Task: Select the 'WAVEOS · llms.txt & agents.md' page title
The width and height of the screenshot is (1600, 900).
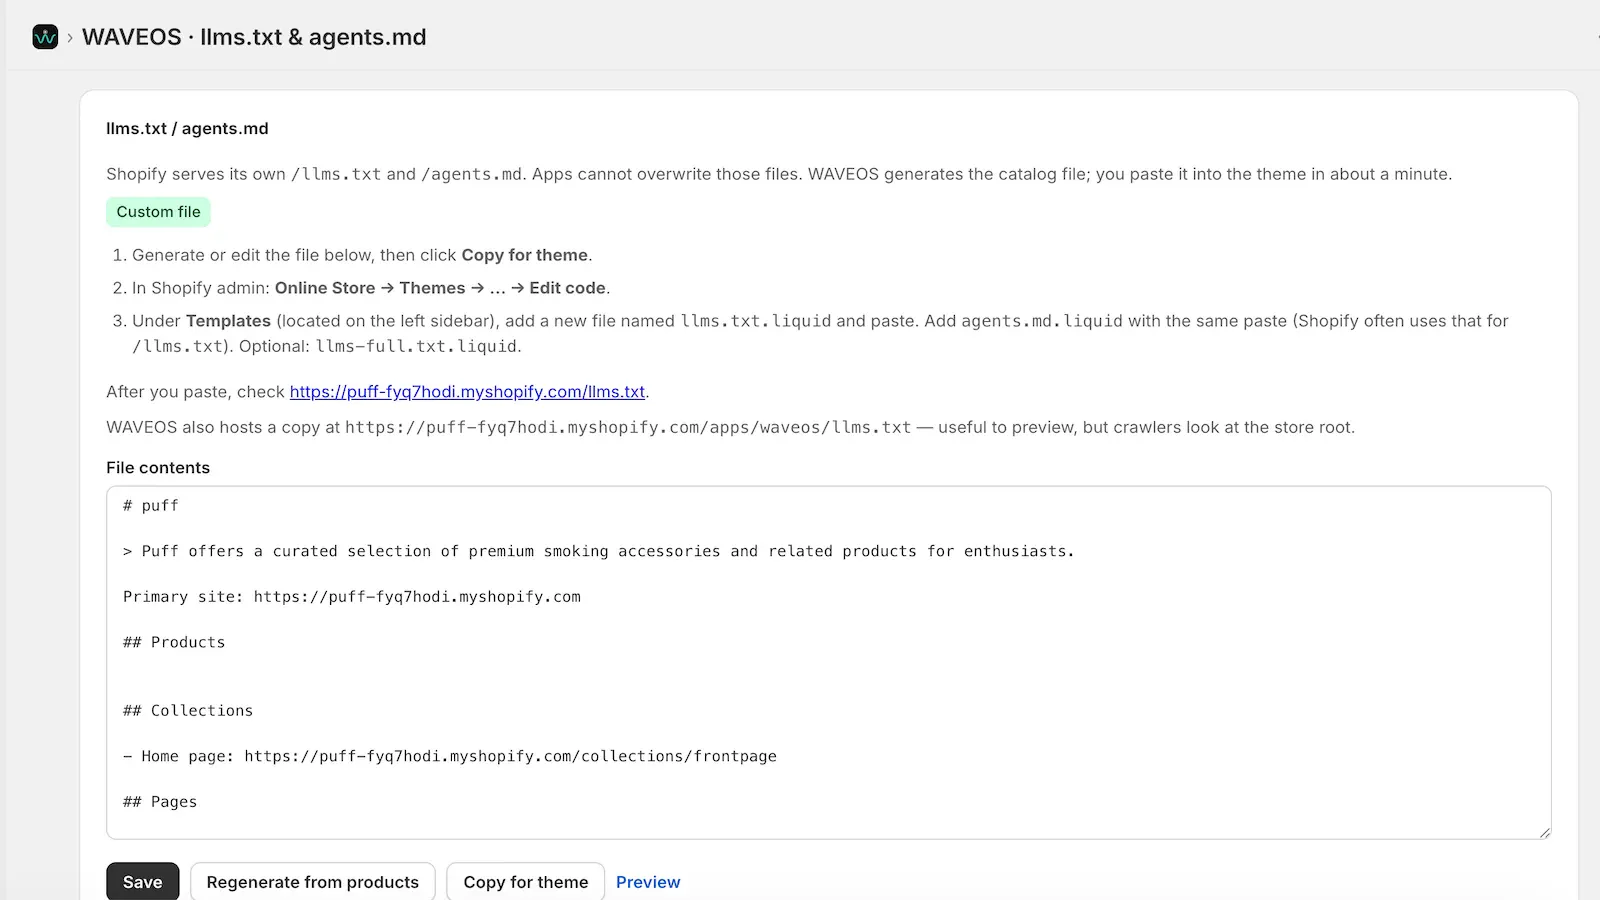Action: coord(254,37)
